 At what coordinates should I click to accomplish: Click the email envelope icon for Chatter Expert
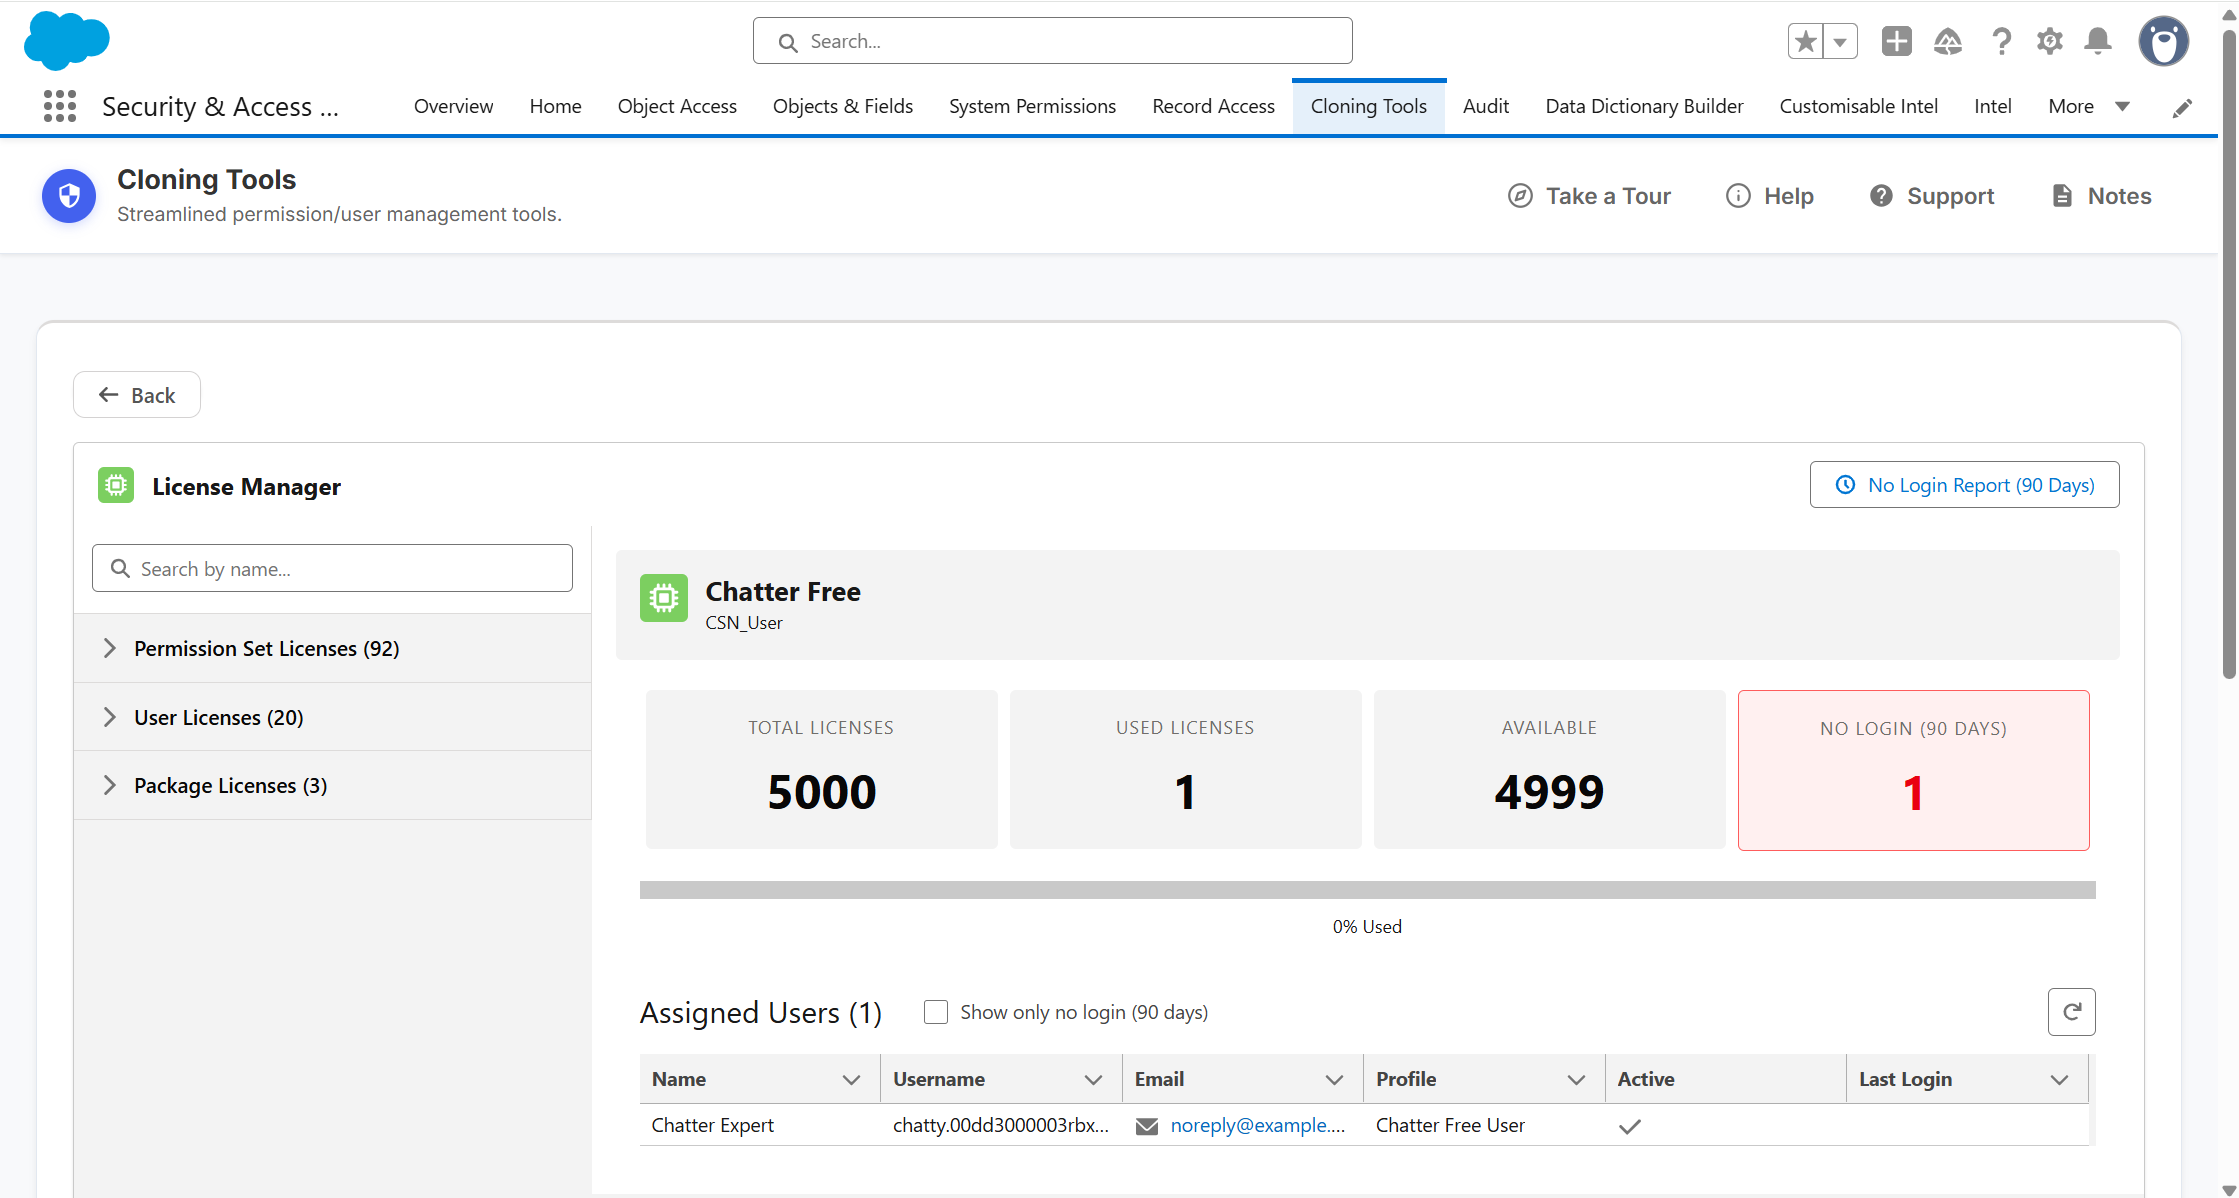click(x=1147, y=1126)
